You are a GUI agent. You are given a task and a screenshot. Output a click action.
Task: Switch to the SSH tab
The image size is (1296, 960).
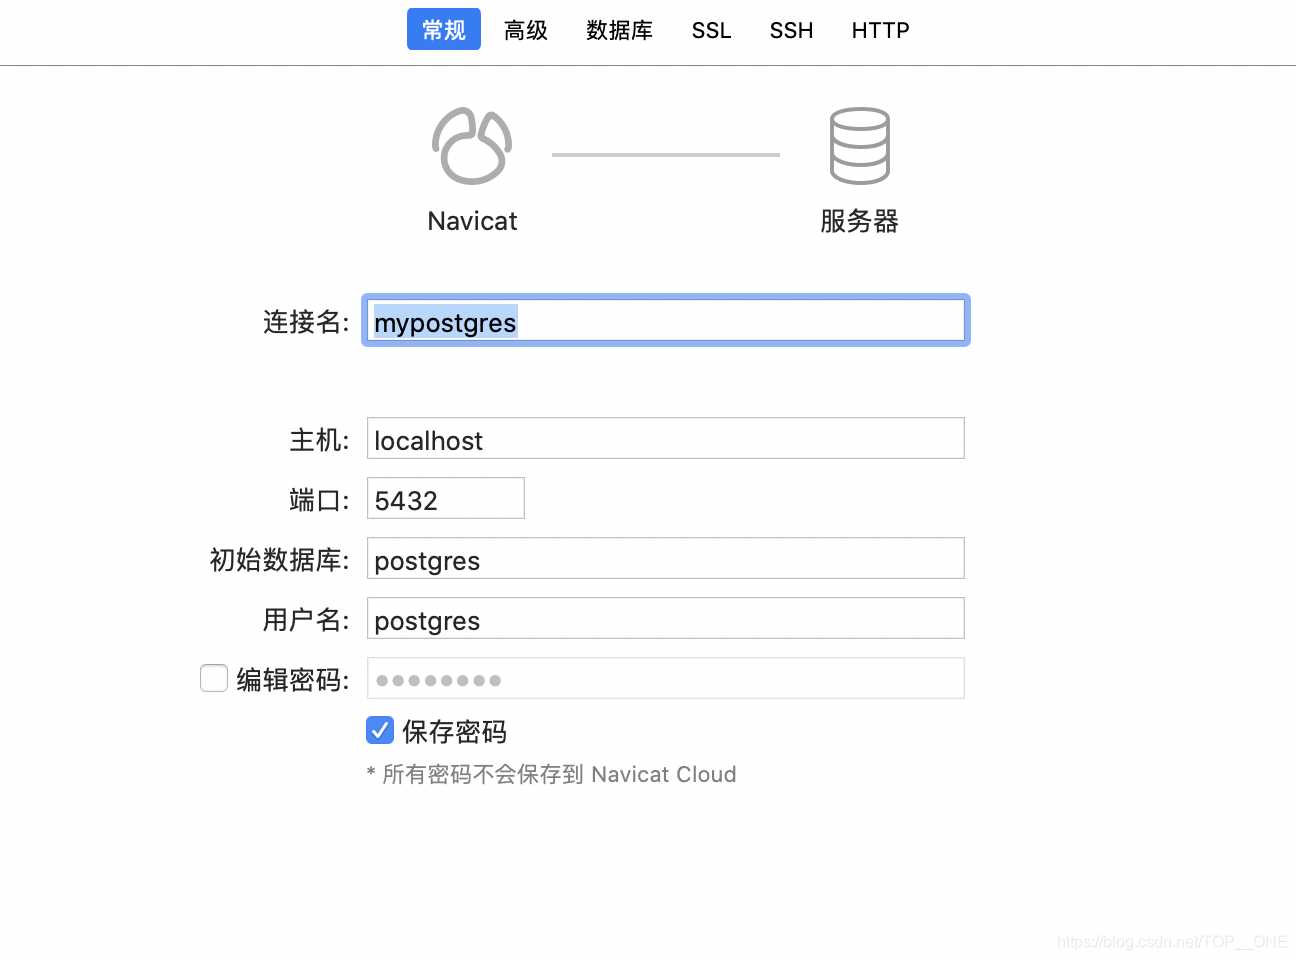(791, 30)
